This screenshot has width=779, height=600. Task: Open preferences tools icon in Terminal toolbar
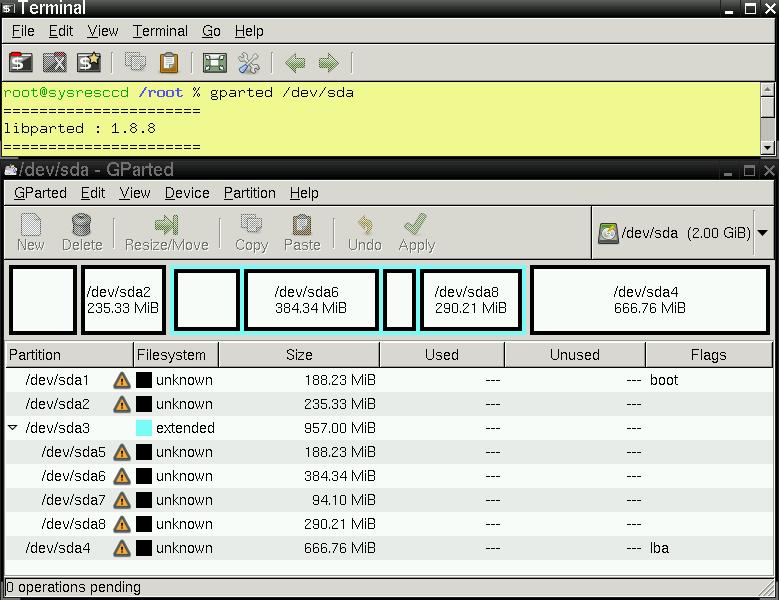[x=249, y=63]
